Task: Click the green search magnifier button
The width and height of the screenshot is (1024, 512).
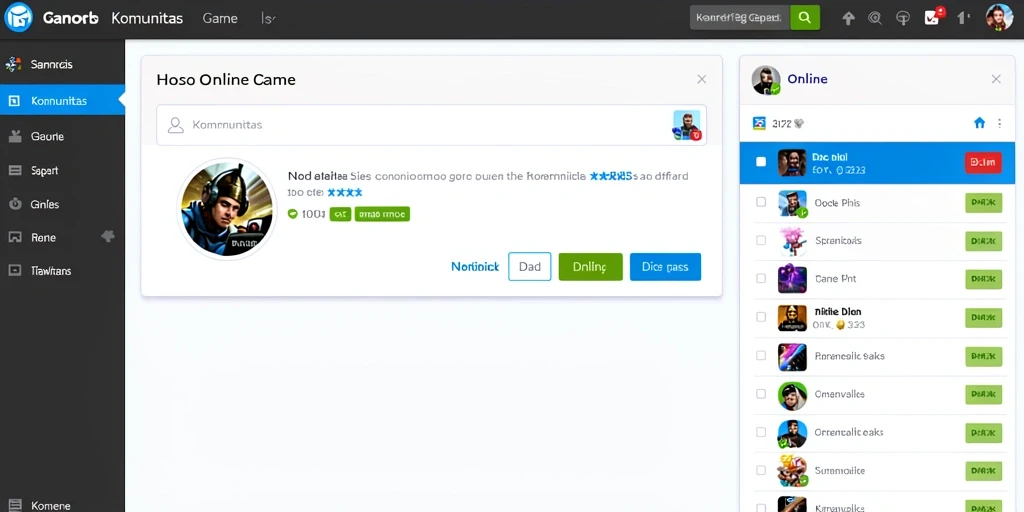Action: (x=805, y=18)
